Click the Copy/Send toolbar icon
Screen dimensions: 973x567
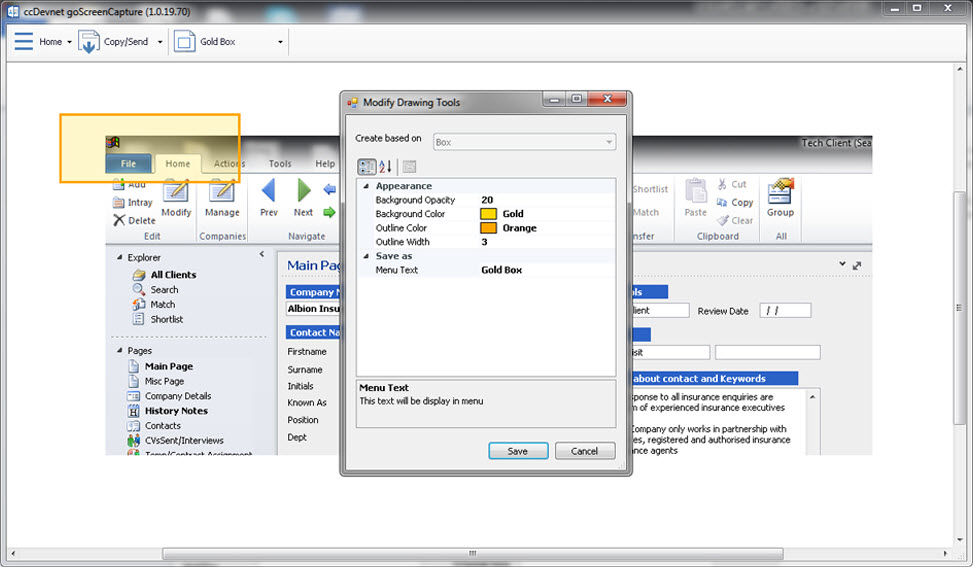(89, 42)
